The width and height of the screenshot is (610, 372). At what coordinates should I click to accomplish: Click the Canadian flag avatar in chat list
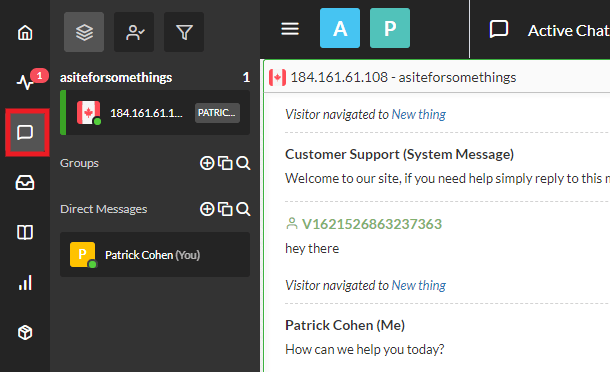point(89,112)
